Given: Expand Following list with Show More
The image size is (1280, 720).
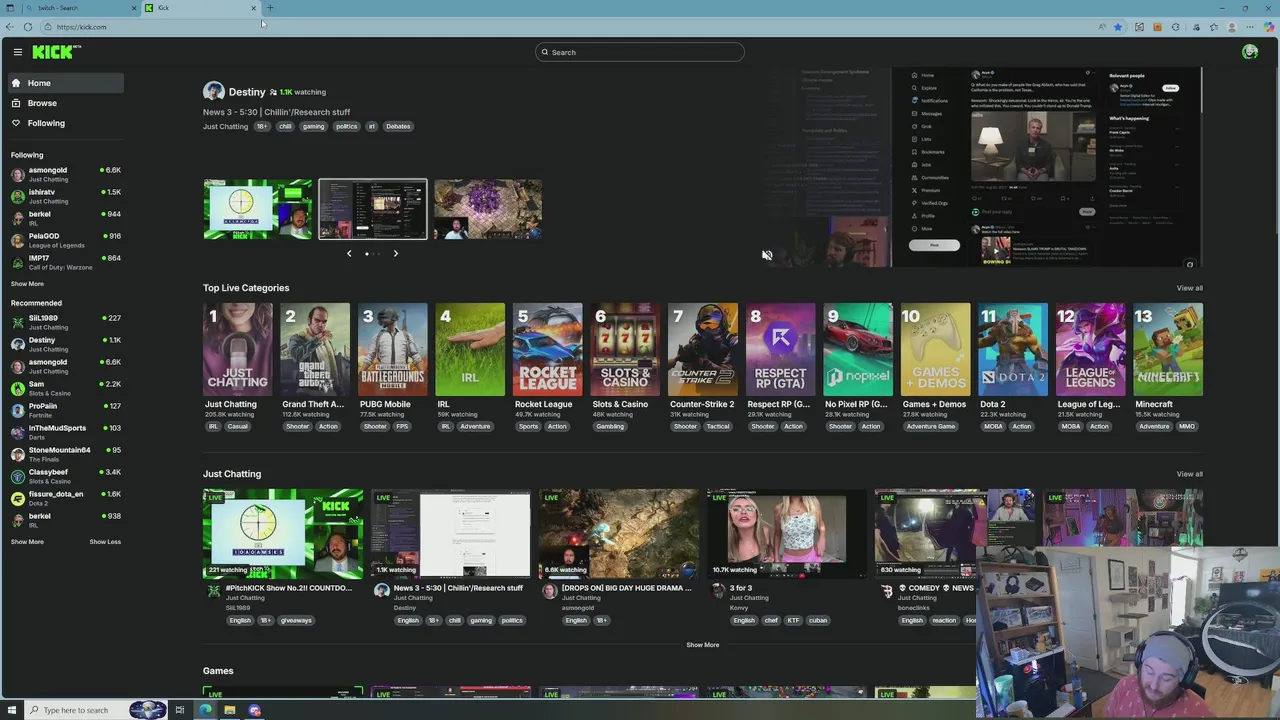Looking at the screenshot, I should (27, 284).
